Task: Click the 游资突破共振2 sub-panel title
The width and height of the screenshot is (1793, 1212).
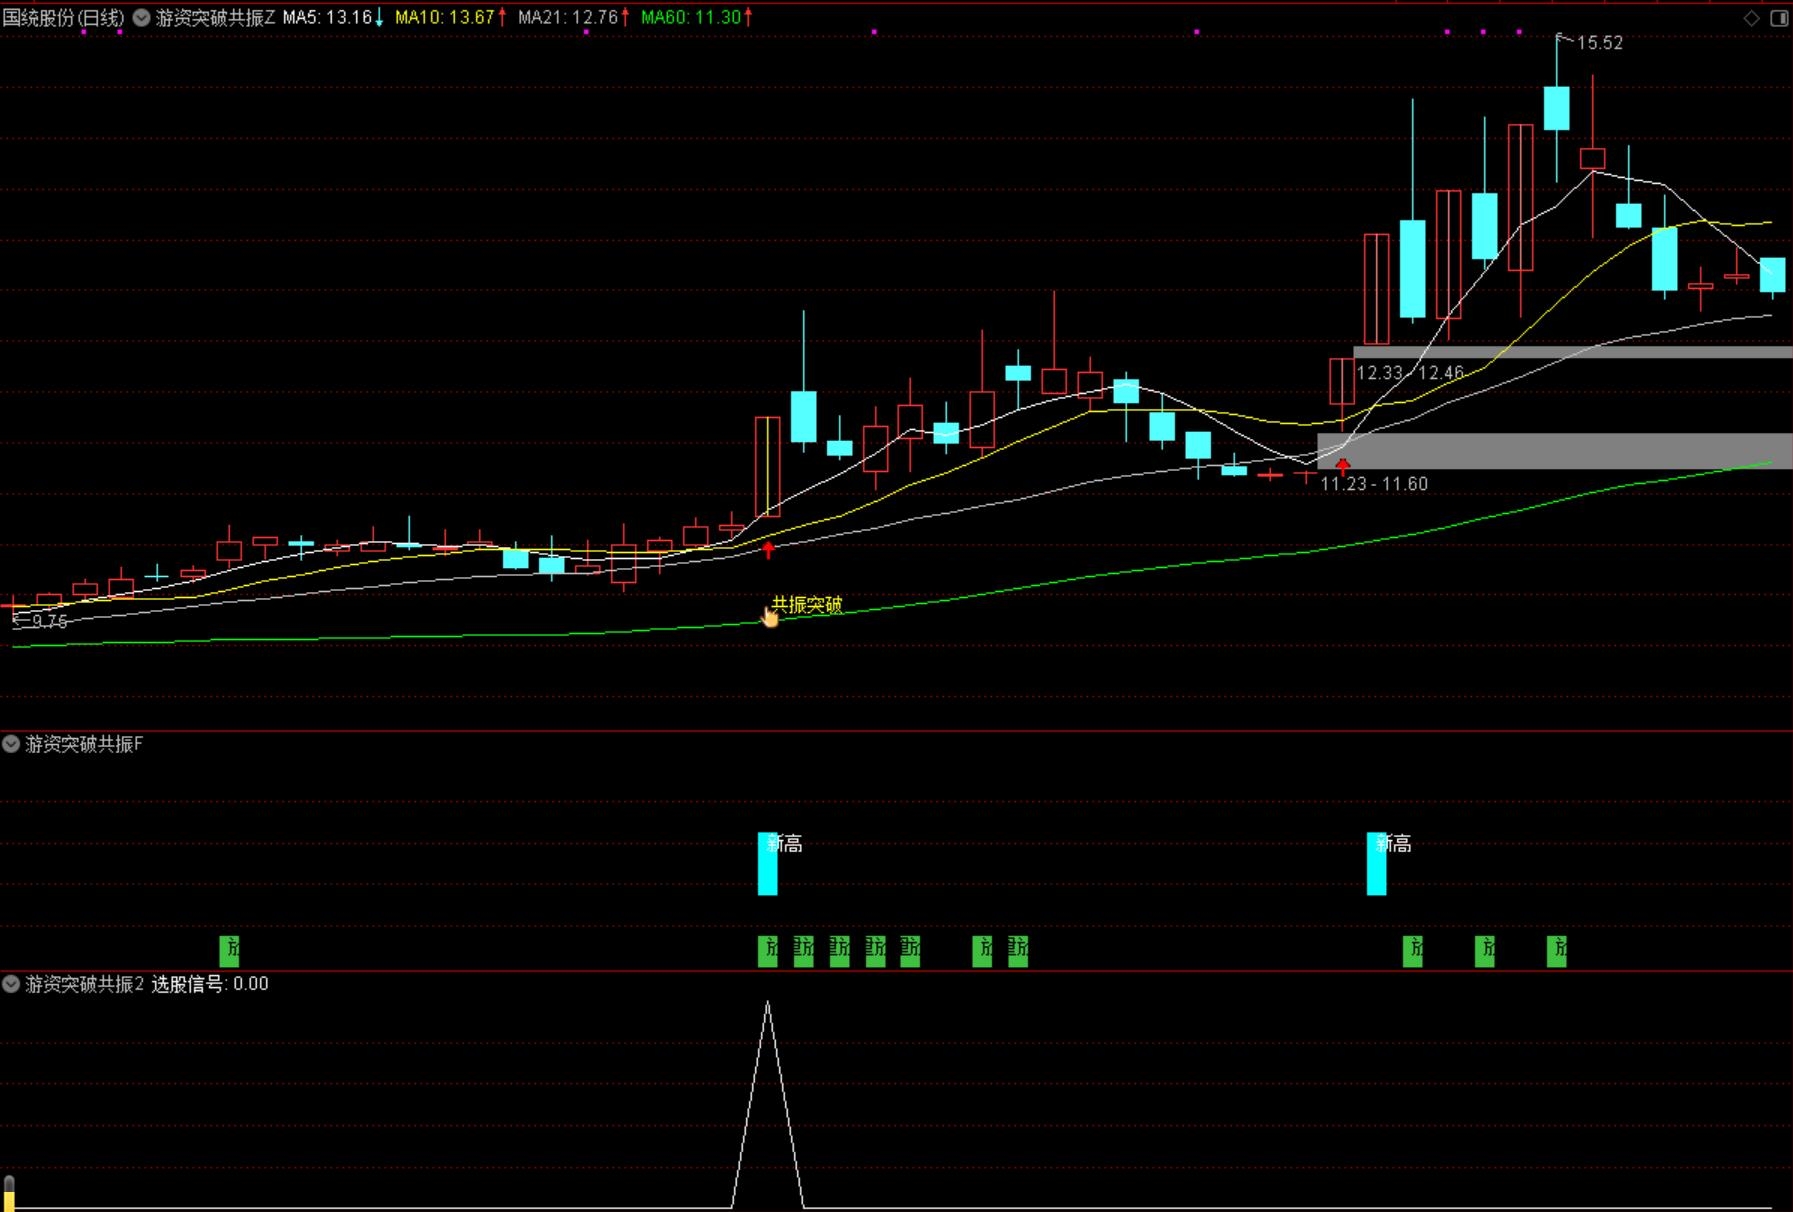Action: pyautogui.click(x=85, y=984)
